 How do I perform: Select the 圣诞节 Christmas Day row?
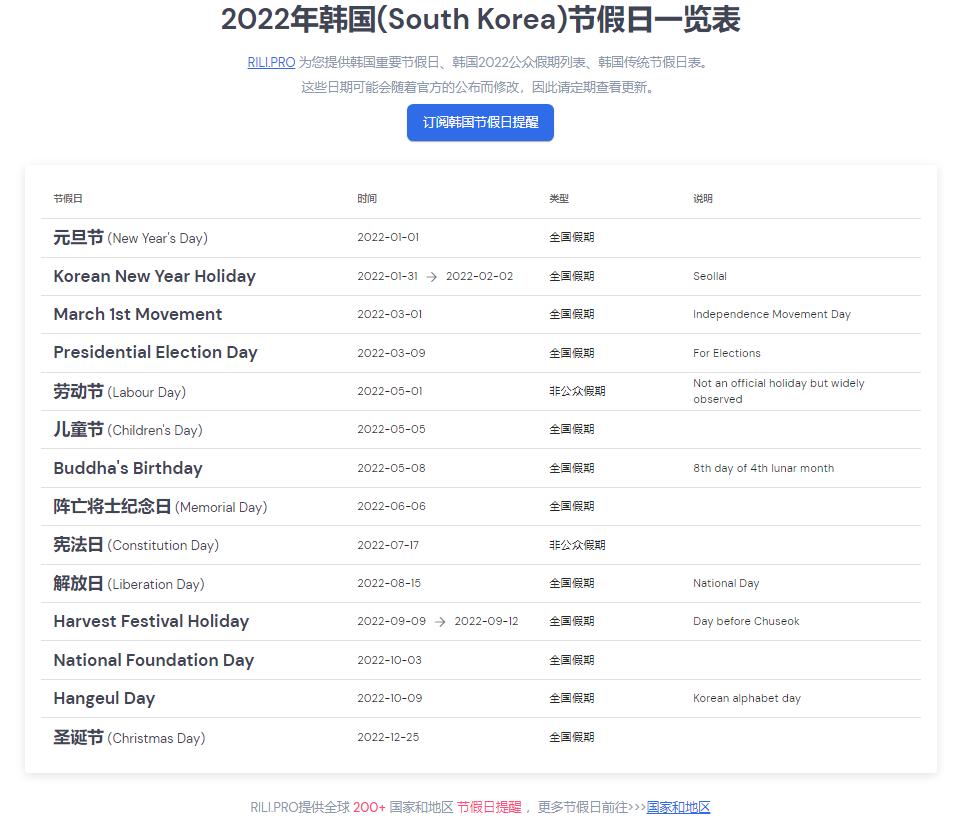pyautogui.click(x=130, y=737)
